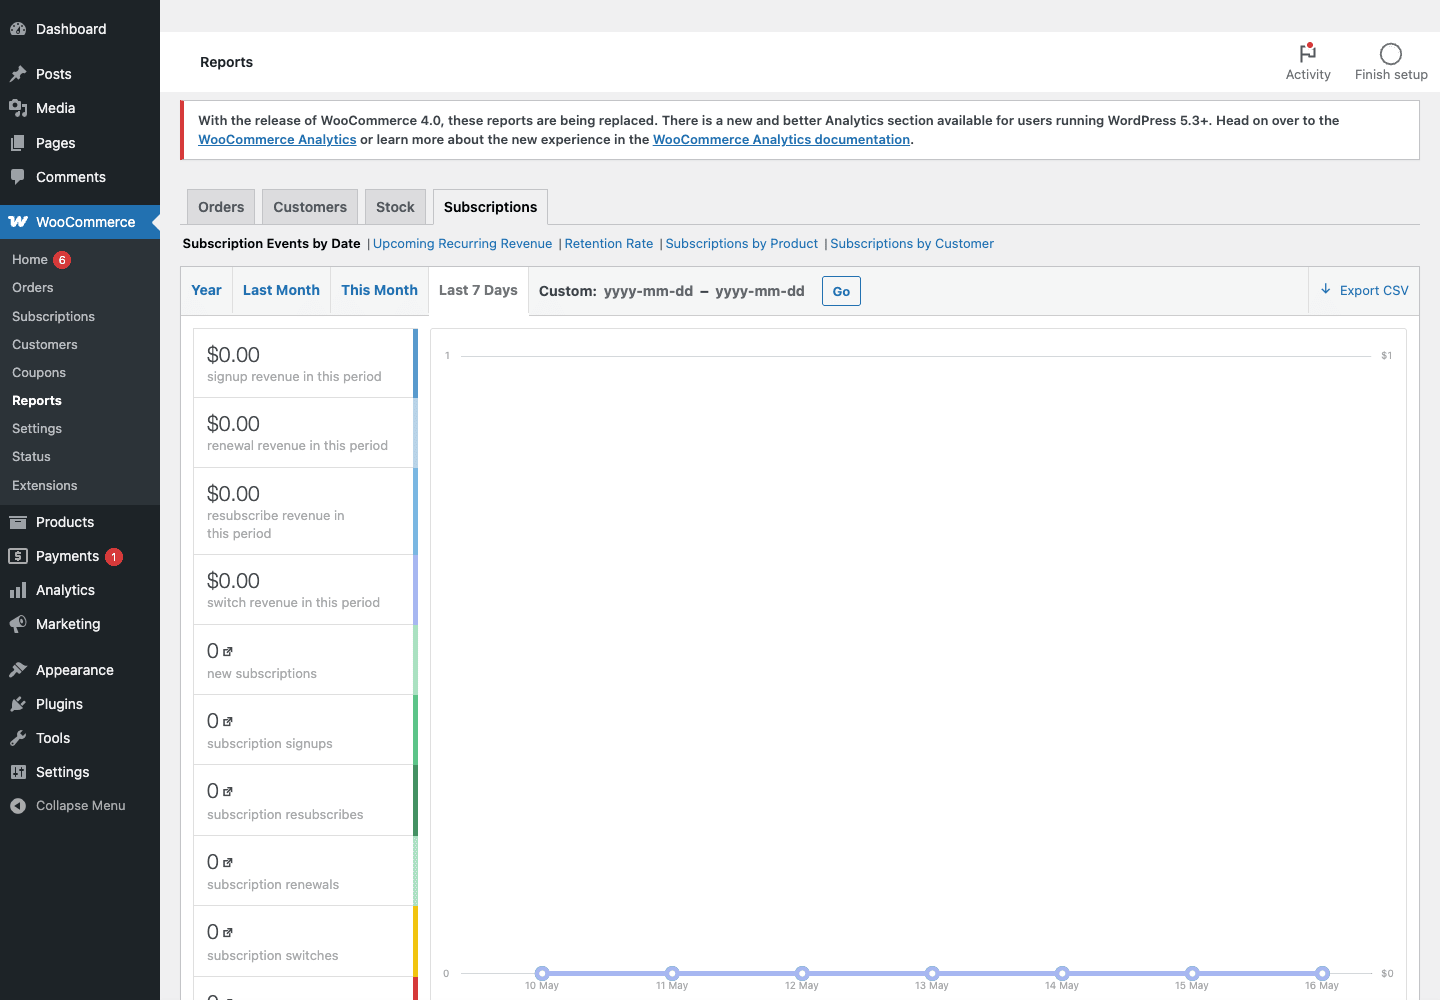Click the Appearance paintbrush icon
Viewport: 1440px width, 1000px height.
point(18,670)
